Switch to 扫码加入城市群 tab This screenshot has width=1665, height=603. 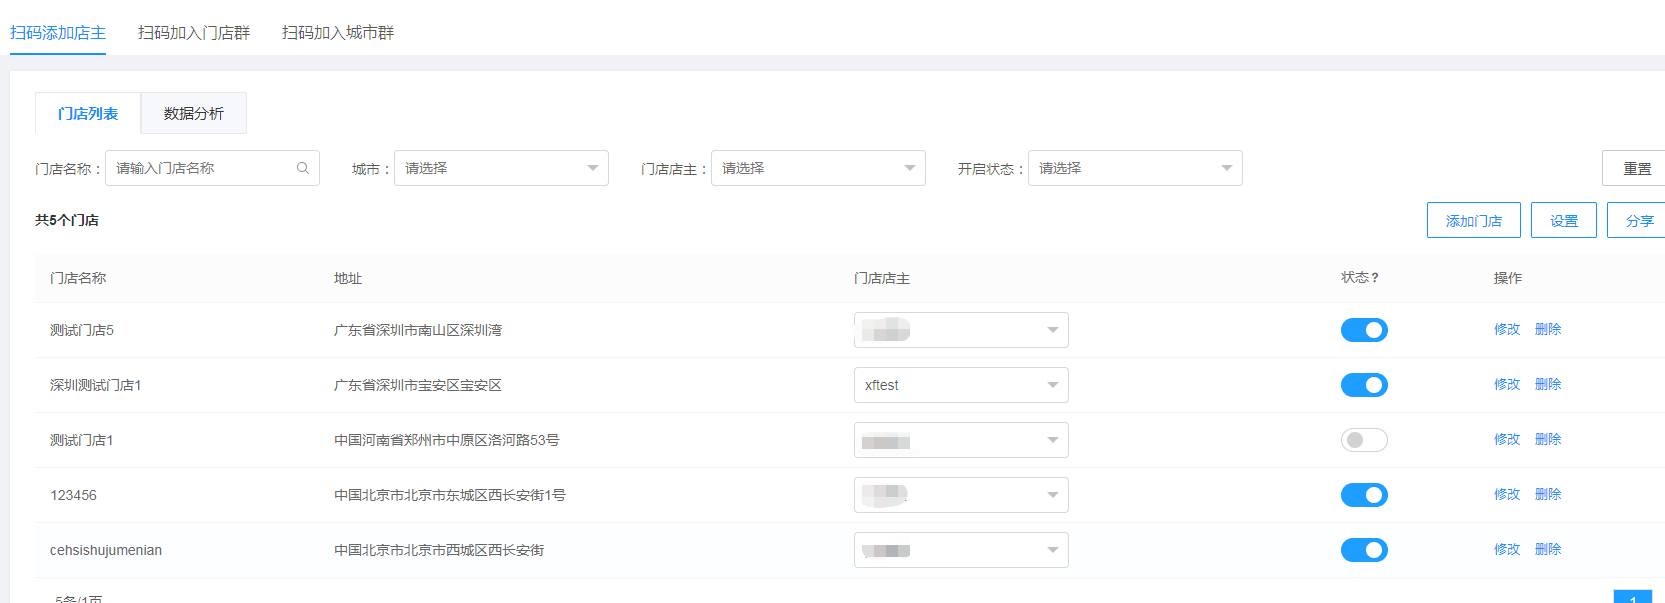(x=338, y=33)
